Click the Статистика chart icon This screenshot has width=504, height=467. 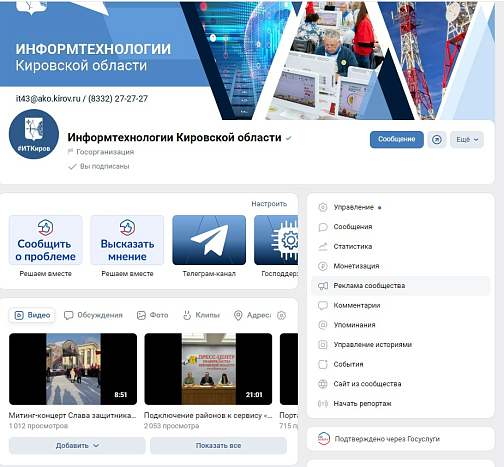pos(323,247)
